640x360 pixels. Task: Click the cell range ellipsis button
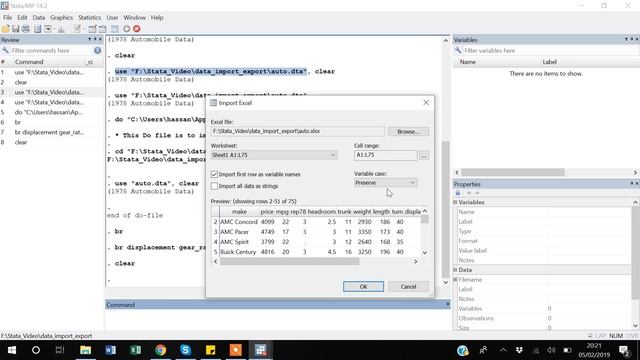tap(424, 156)
